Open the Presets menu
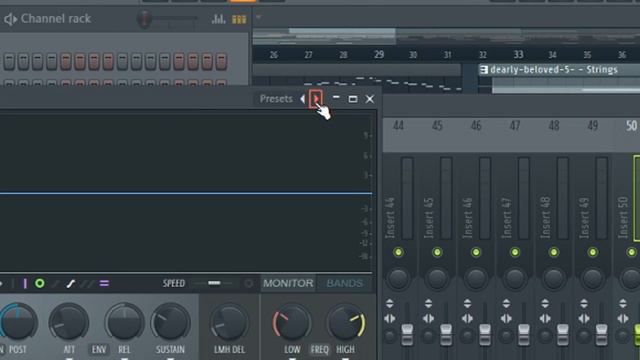 (x=276, y=99)
